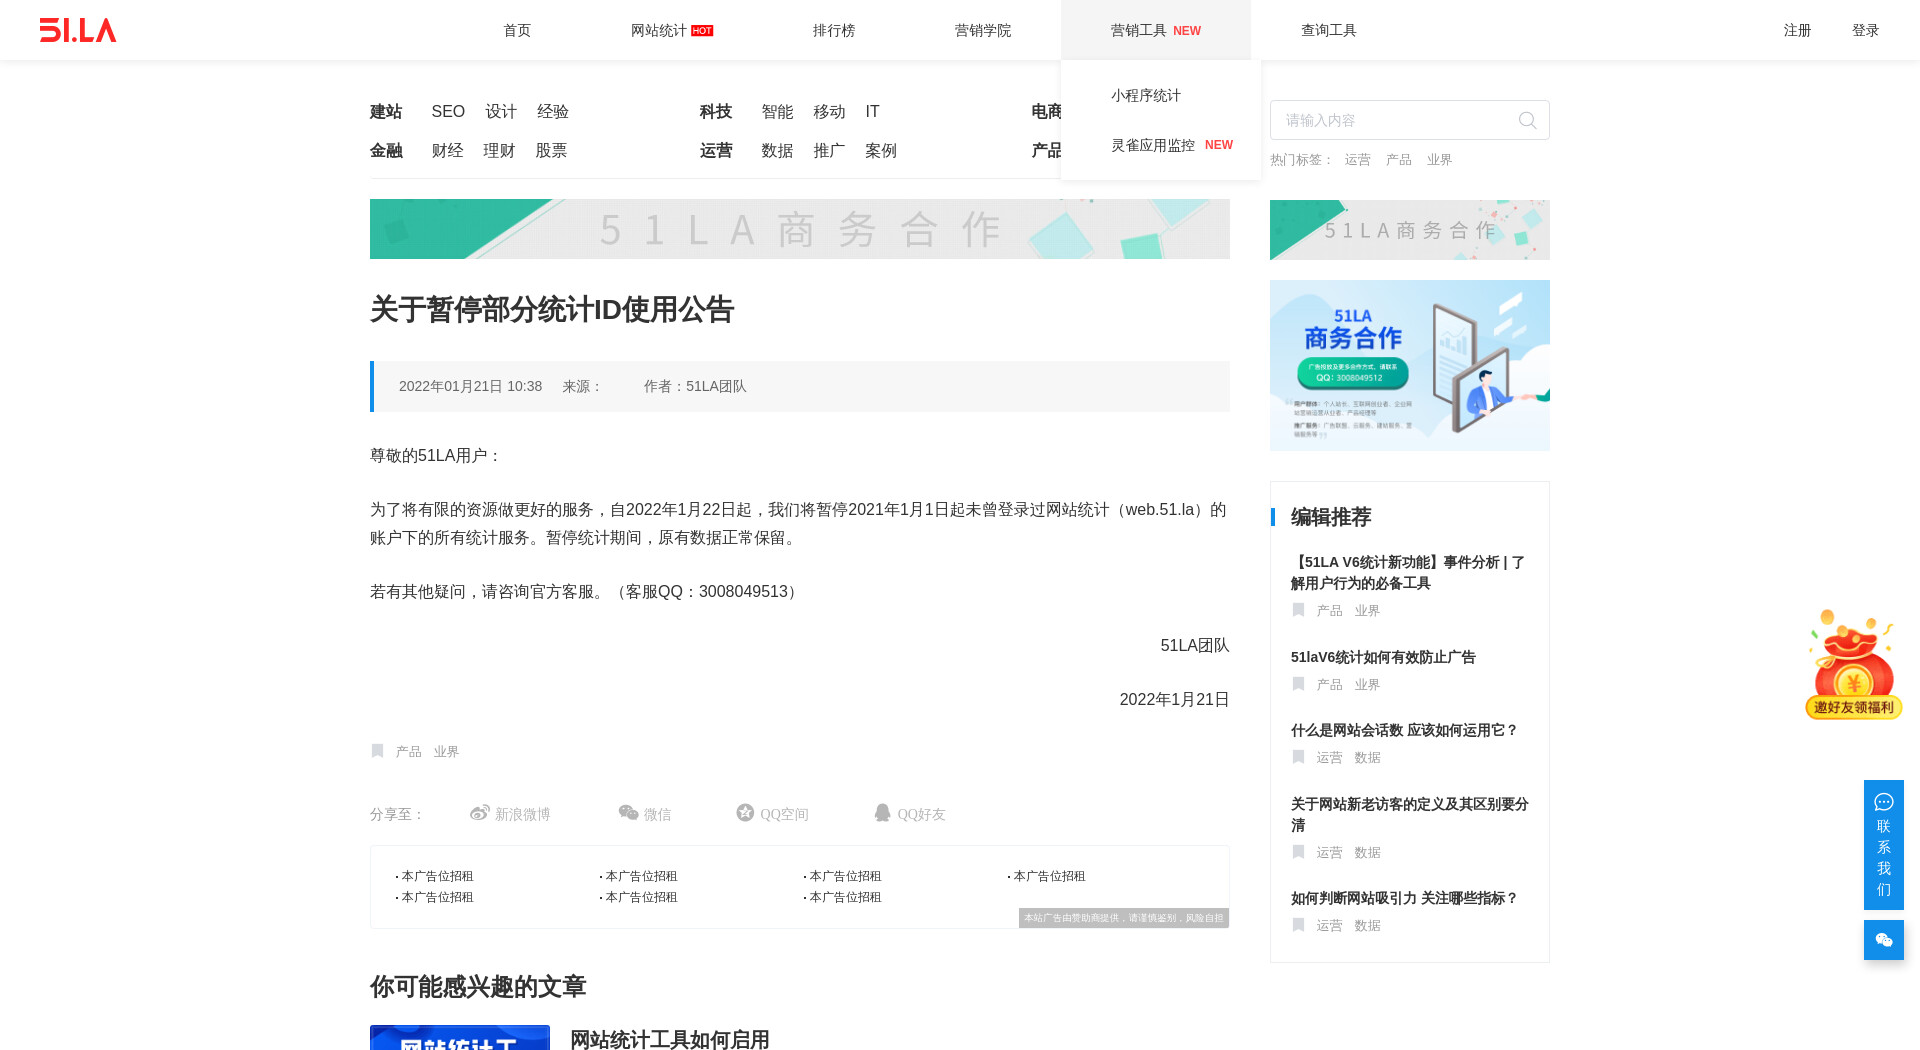Image resolution: width=1920 pixels, height=1050 pixels.
Task: Open the 股票 subcategory
Action: [551, 150]
